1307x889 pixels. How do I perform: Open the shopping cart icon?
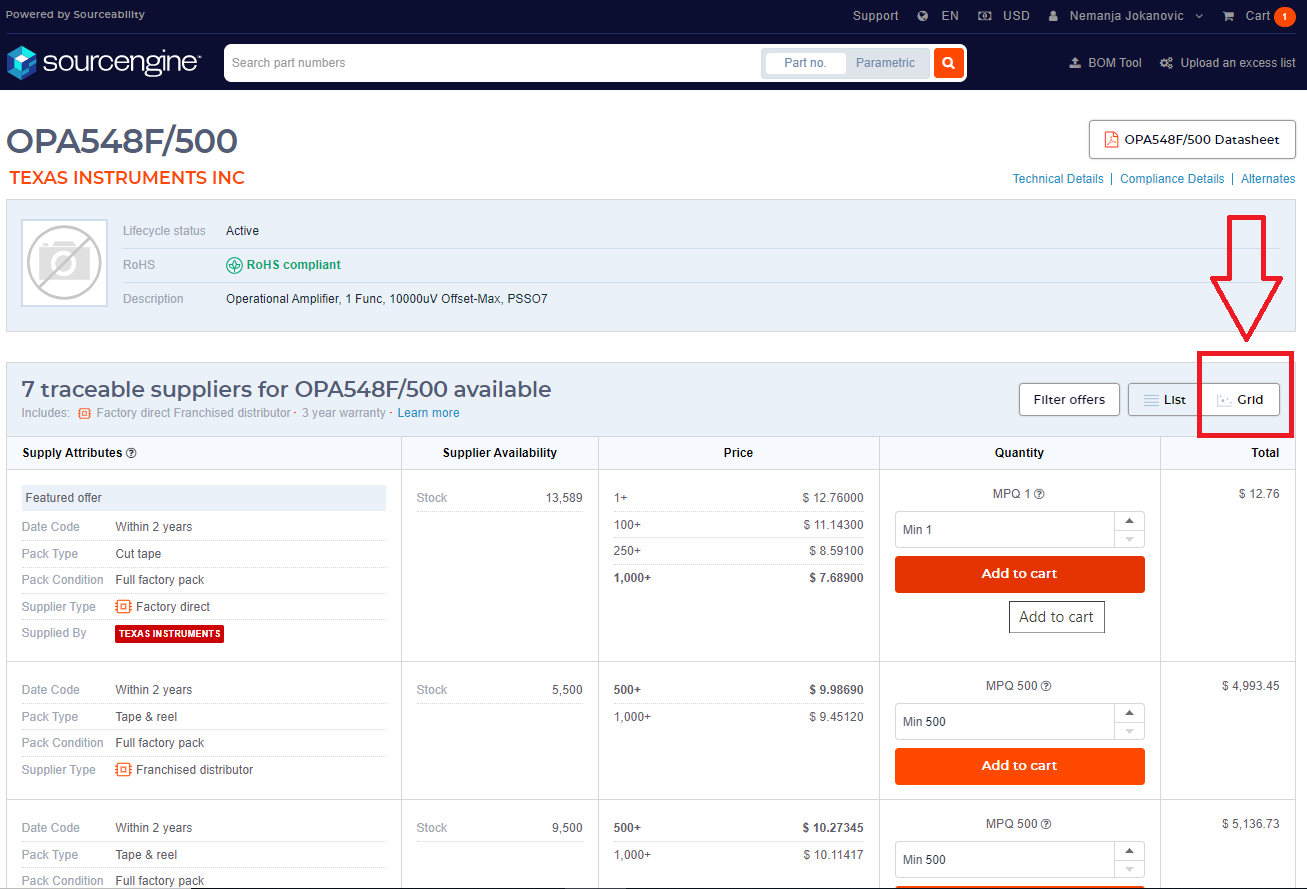tap(1228, 16)
